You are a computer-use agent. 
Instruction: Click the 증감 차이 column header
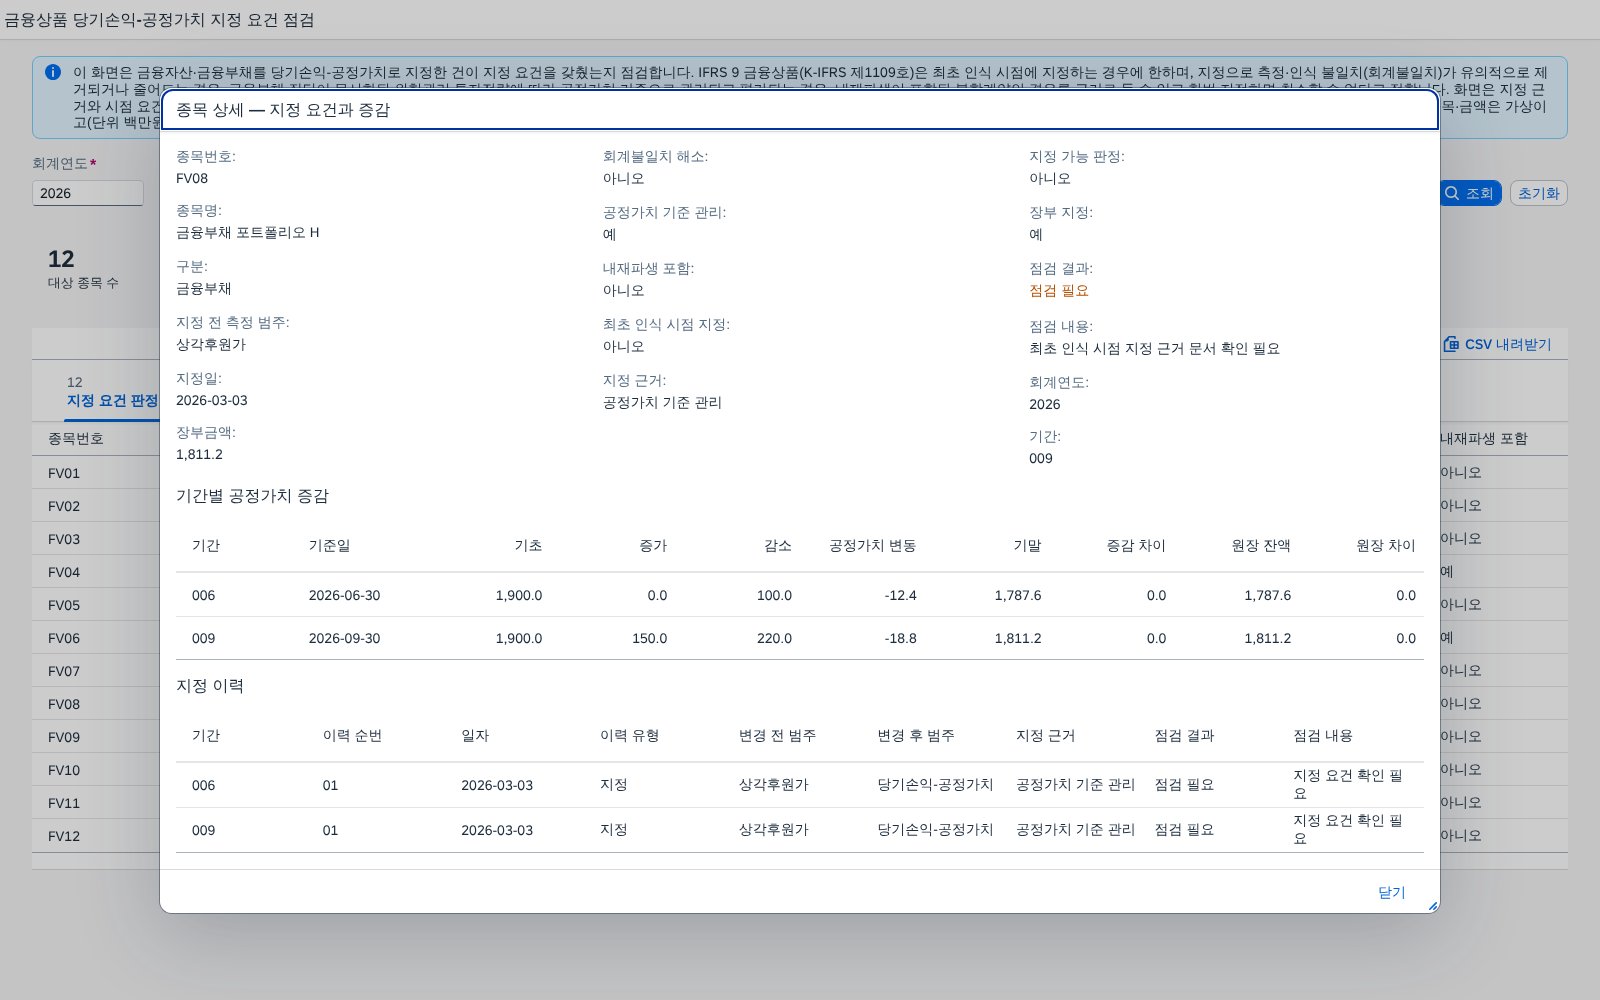[x=1136, y=546]
